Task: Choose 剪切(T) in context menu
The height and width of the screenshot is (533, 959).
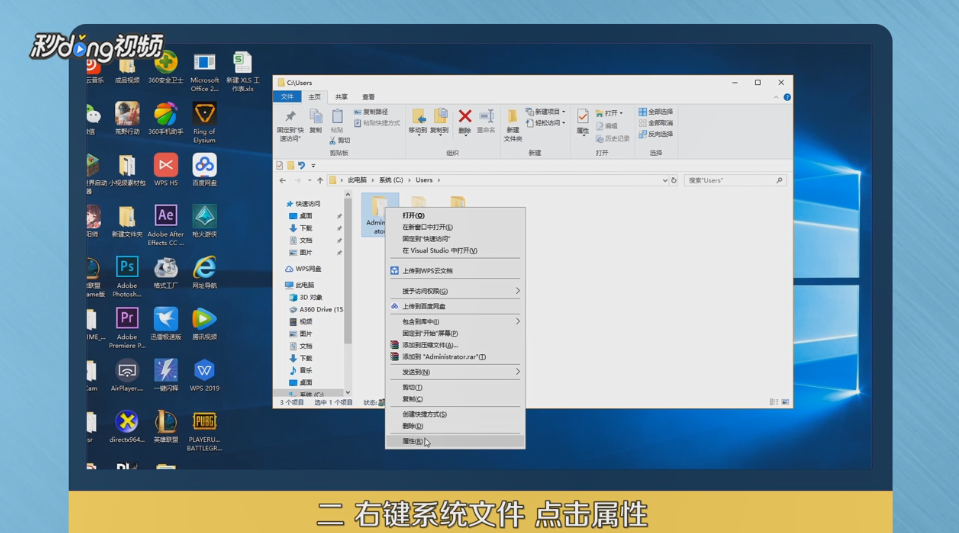Action: point(454,387)
